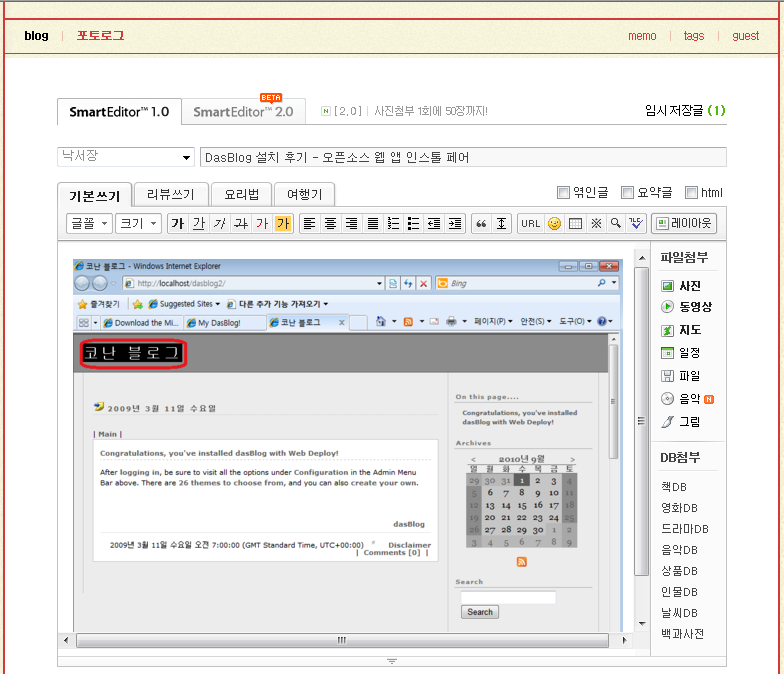Insert quotation block
The height and width of the screenshot is (674, 784).
click(x=481, y=224)
